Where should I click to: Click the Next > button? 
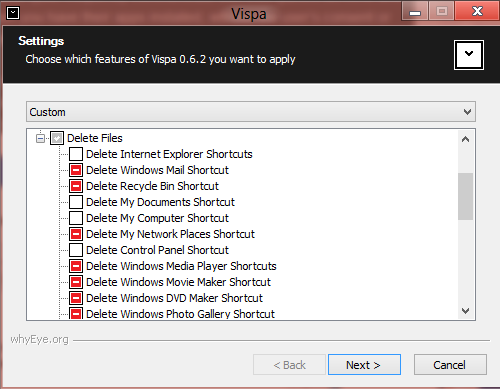[x=364, y=365]
